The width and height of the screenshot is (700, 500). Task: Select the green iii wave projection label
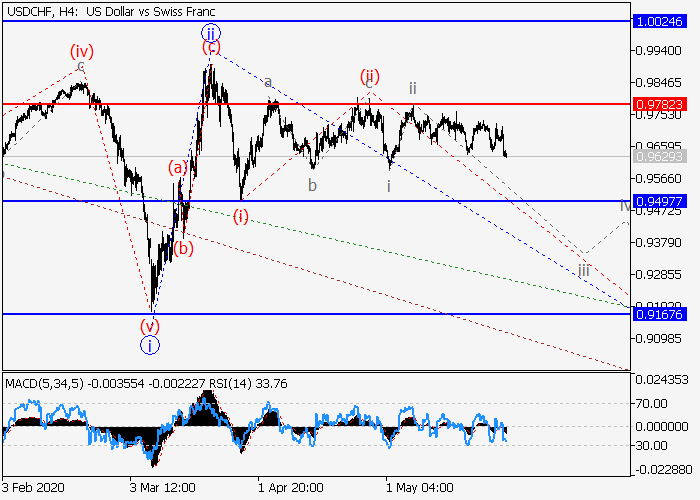(583, 270)
